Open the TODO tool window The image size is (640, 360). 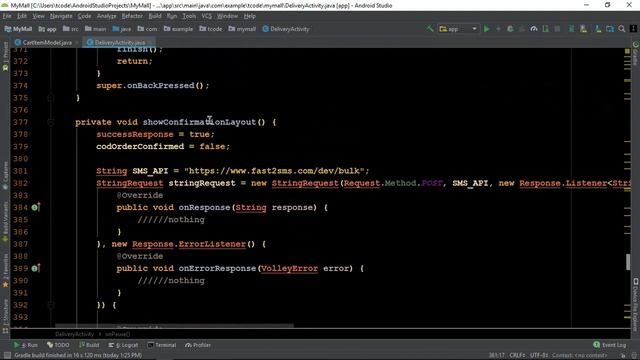pyautogui.click(x=58, y=345)
